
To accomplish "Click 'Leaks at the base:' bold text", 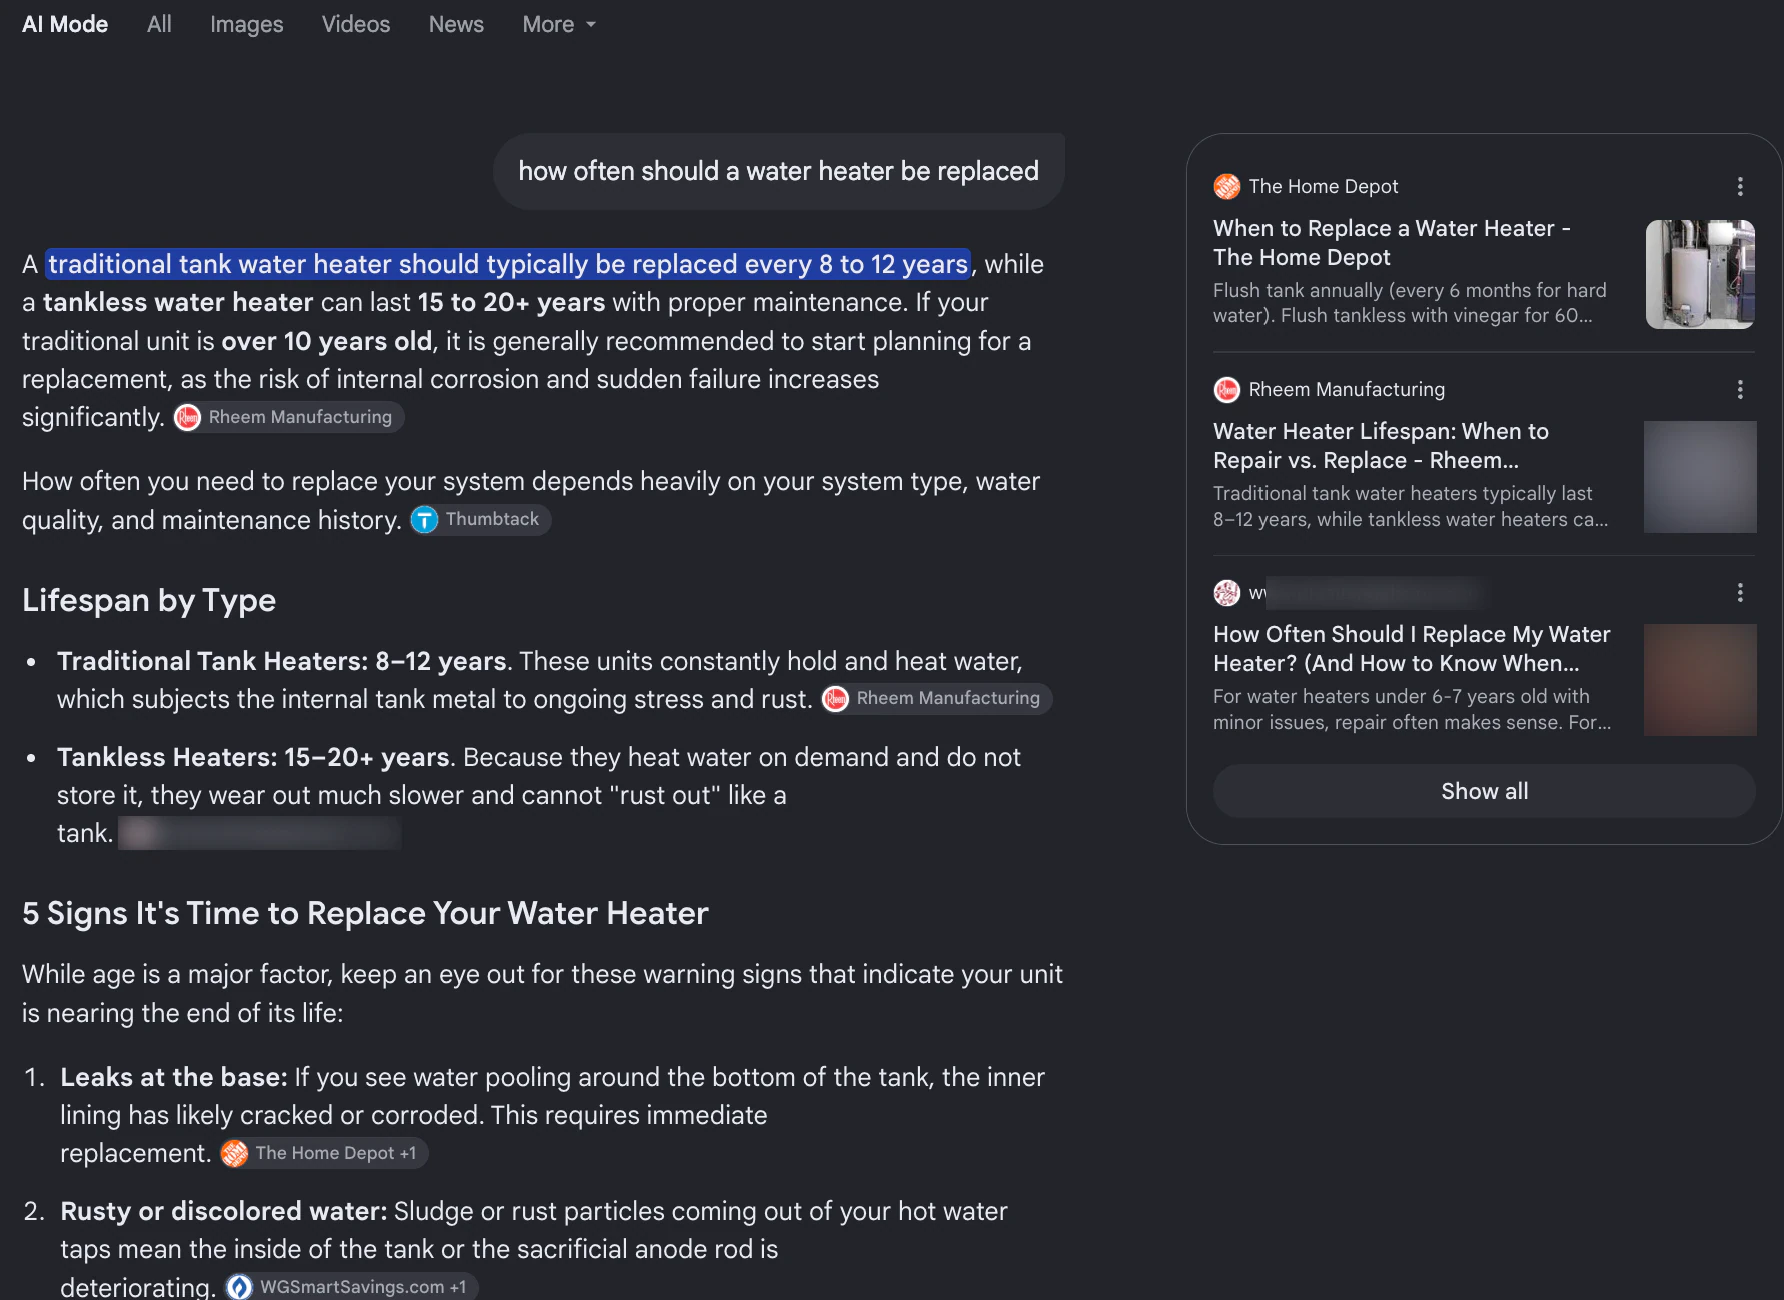I will point(174,1077).
